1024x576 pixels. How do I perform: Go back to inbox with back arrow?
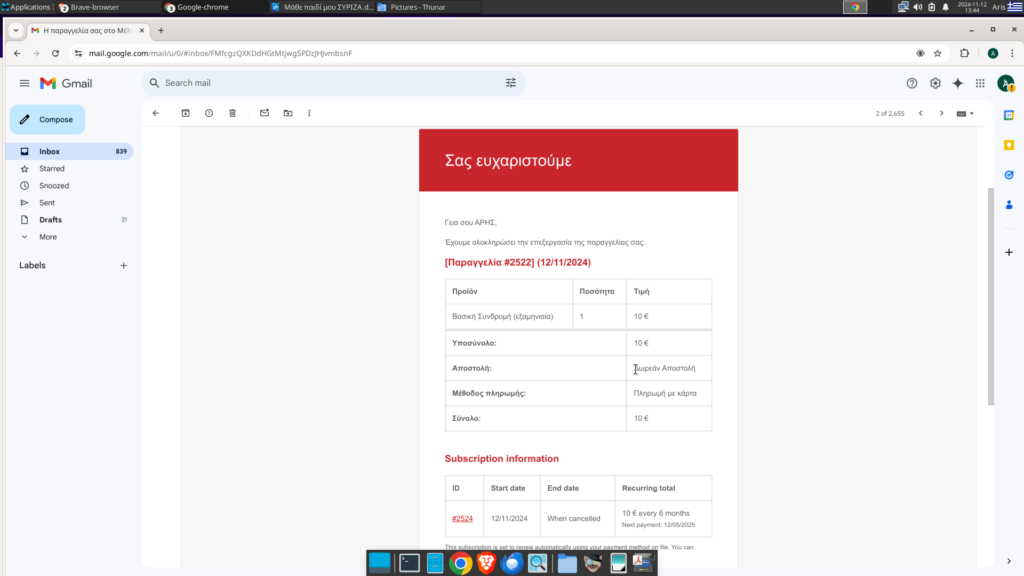click(156, 113)
